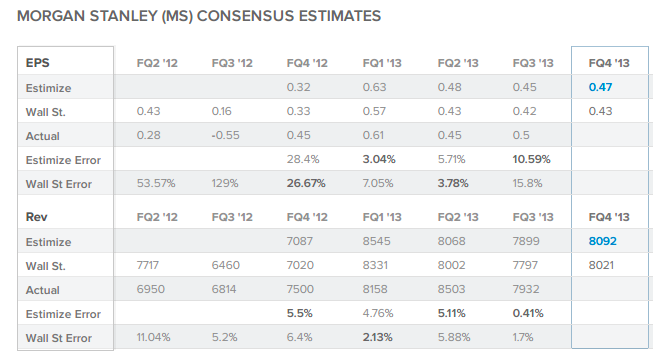This screenshot has height=364, width=653.
Task: Click the FQ4 '13 Estimize revenue value 8092
Action: click(x=602, y=241)
